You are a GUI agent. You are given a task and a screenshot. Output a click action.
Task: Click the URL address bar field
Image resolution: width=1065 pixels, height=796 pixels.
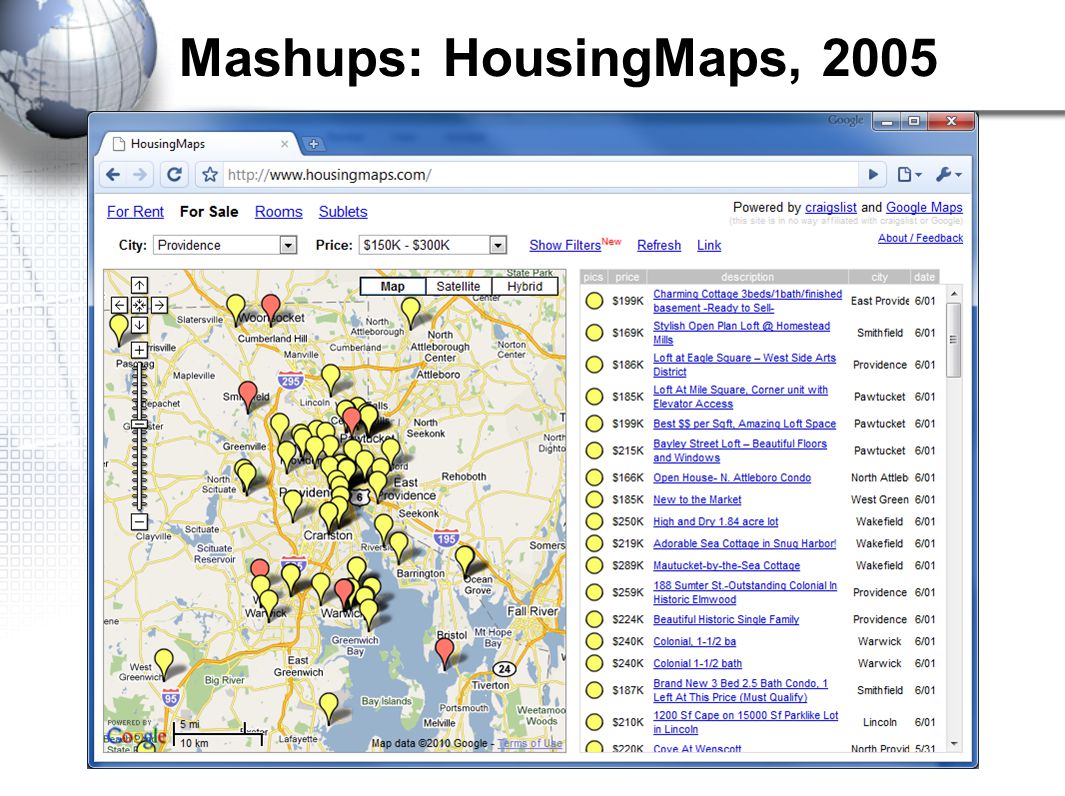click(539, 175)
